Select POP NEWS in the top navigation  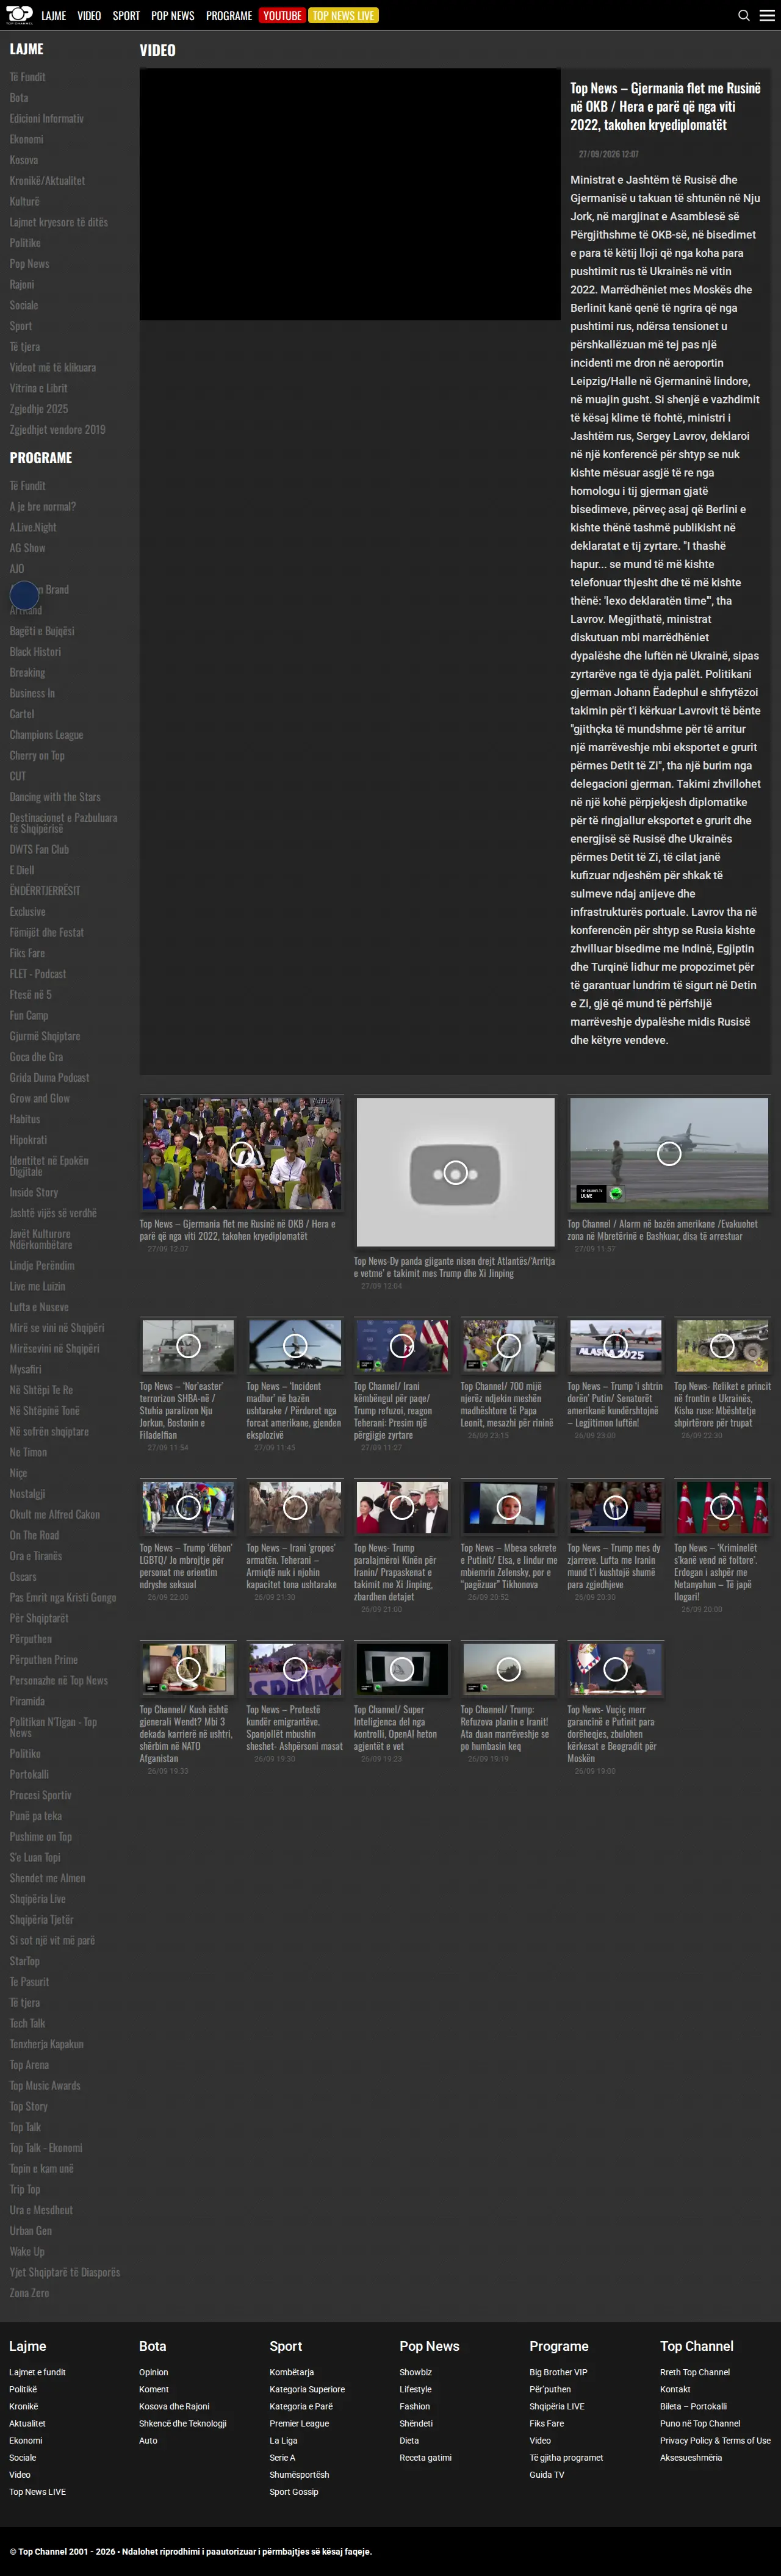click(173, 16)
